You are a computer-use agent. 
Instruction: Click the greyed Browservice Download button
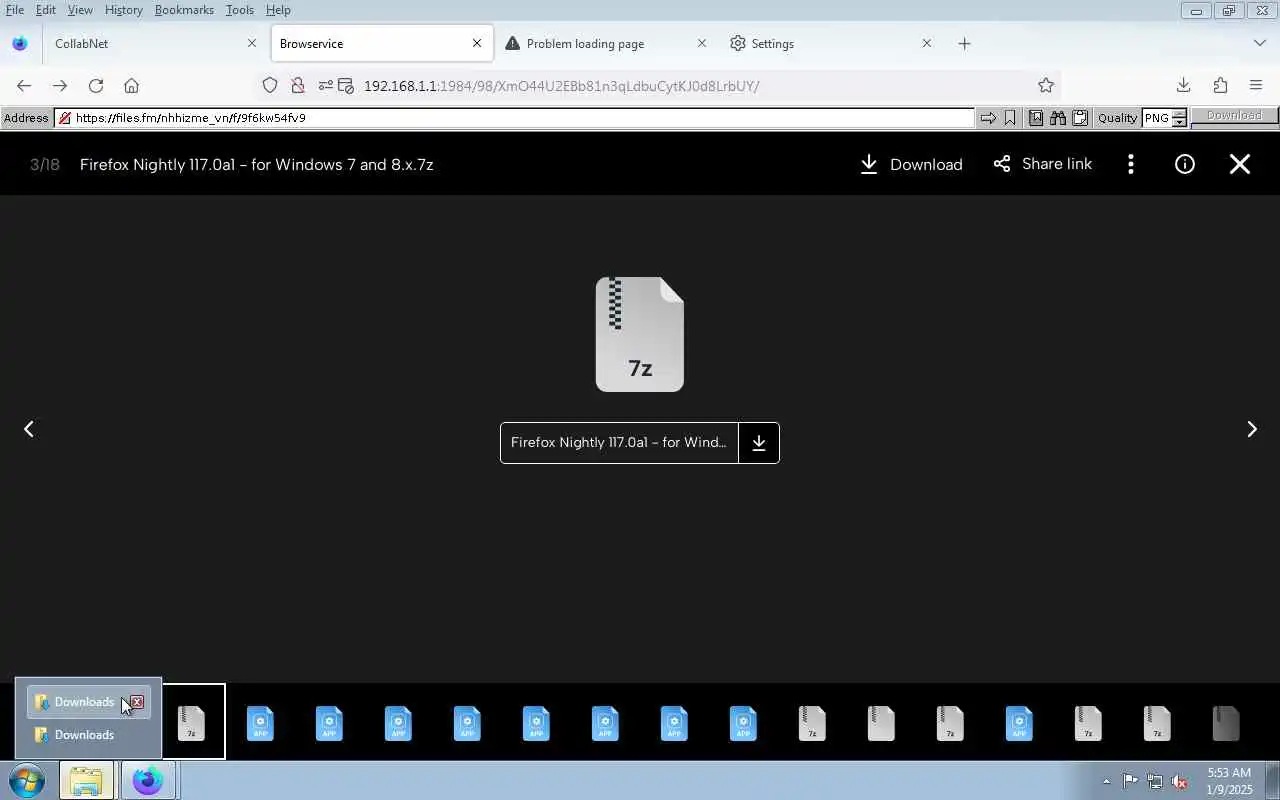tap(1234, 118)
